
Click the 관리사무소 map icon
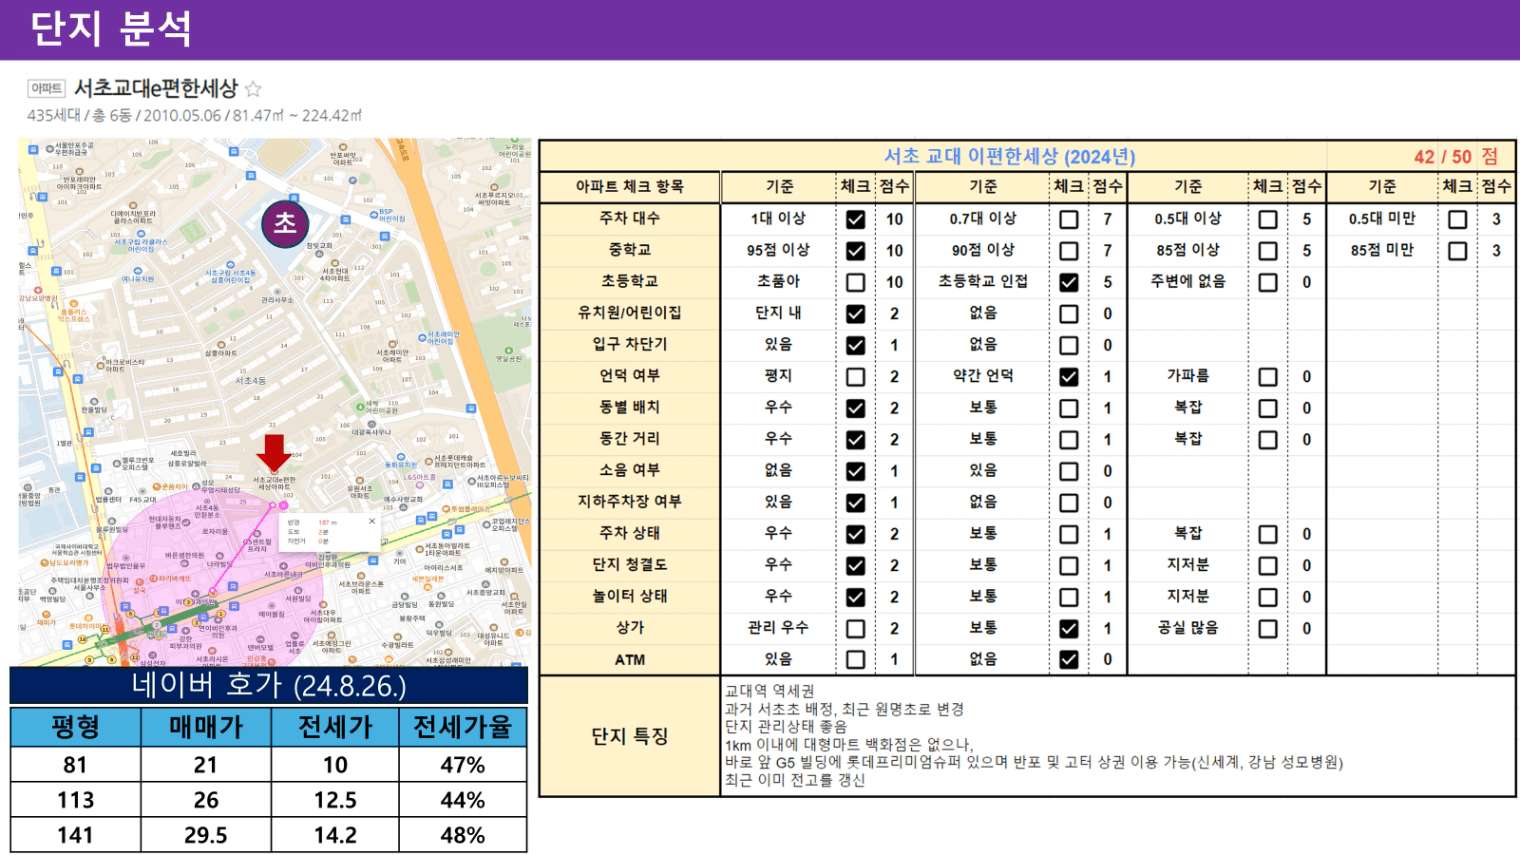[x=277, y=291]
